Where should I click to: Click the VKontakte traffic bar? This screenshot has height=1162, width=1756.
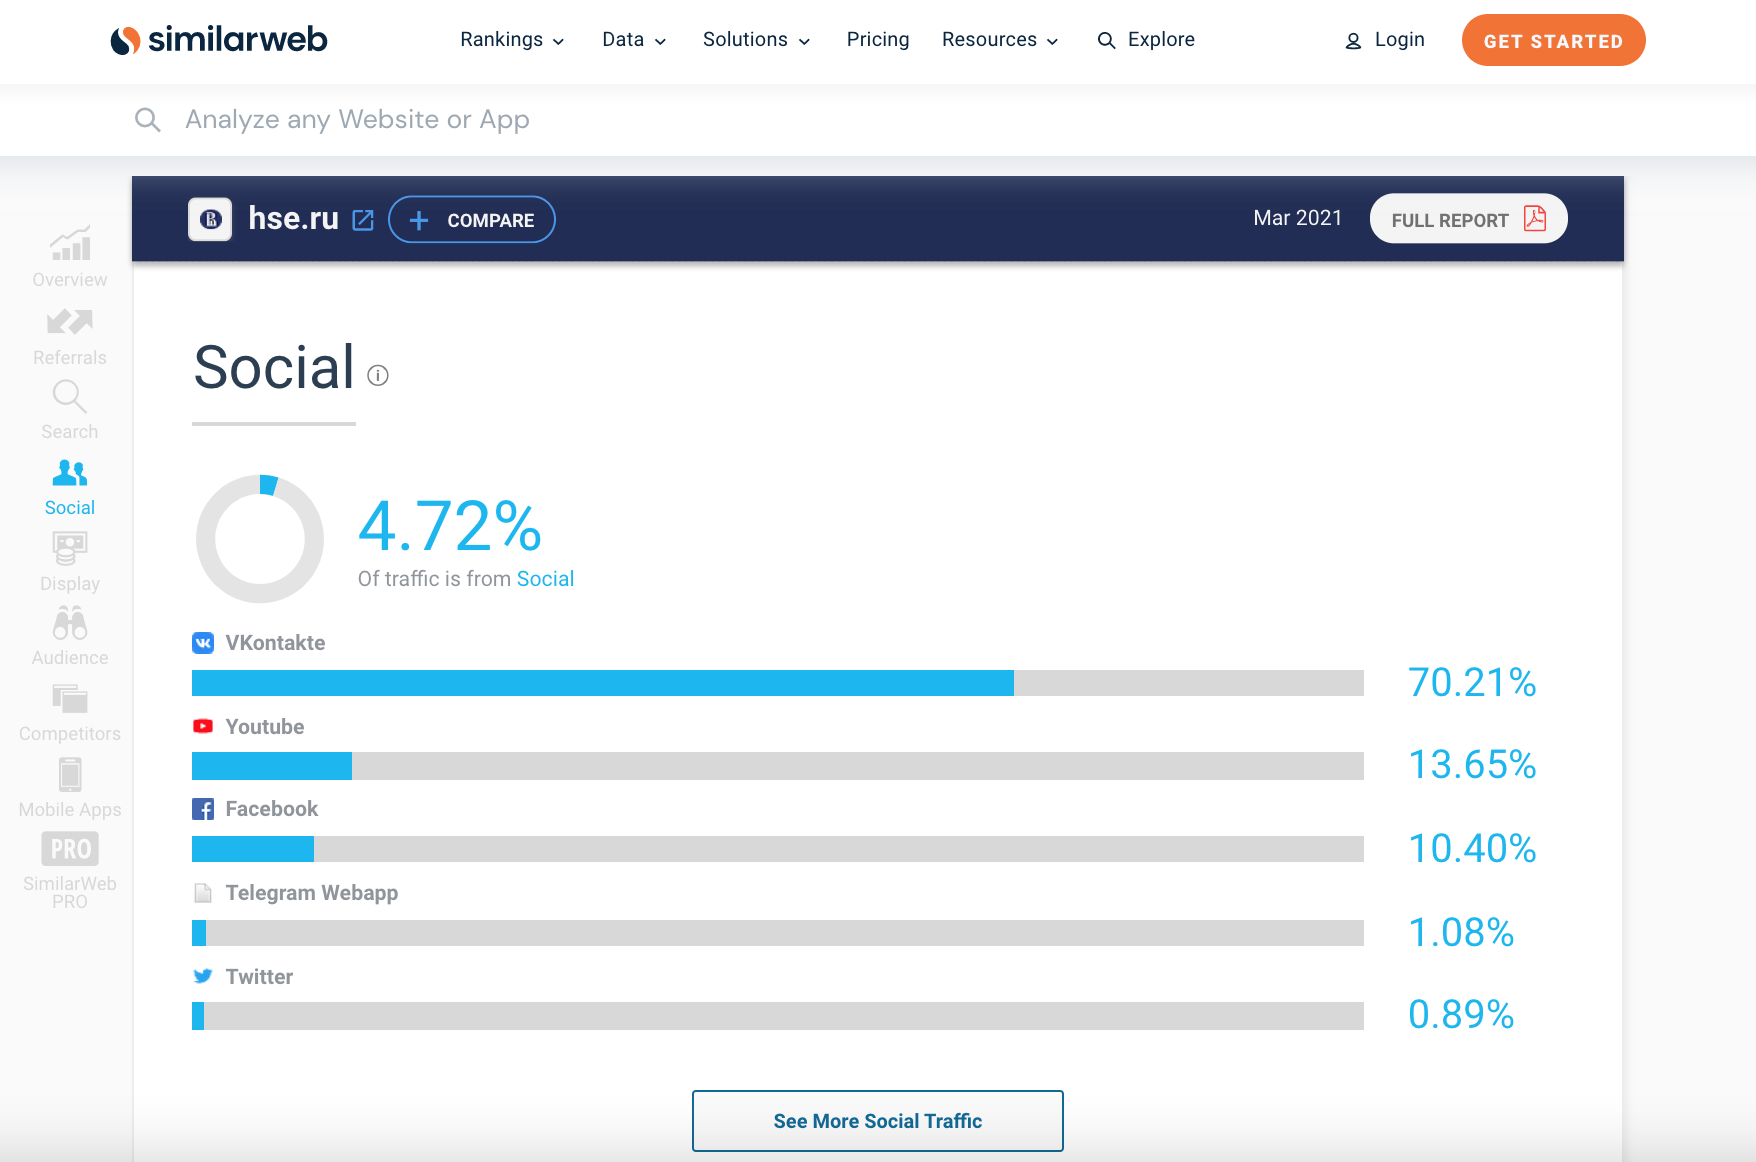pos(778,683)
